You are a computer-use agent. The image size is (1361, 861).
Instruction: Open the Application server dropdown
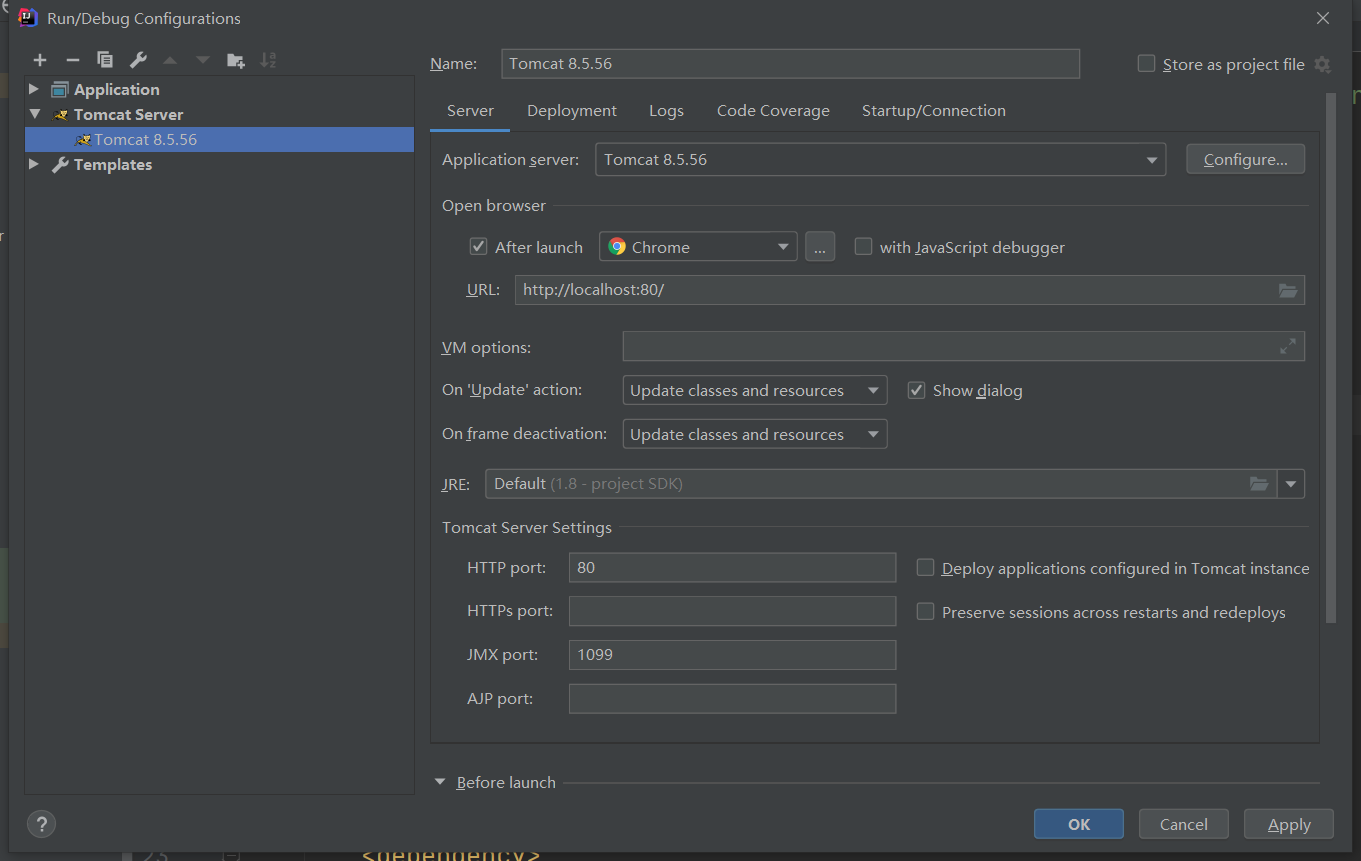pyautogui.click(x=880, y=160)
